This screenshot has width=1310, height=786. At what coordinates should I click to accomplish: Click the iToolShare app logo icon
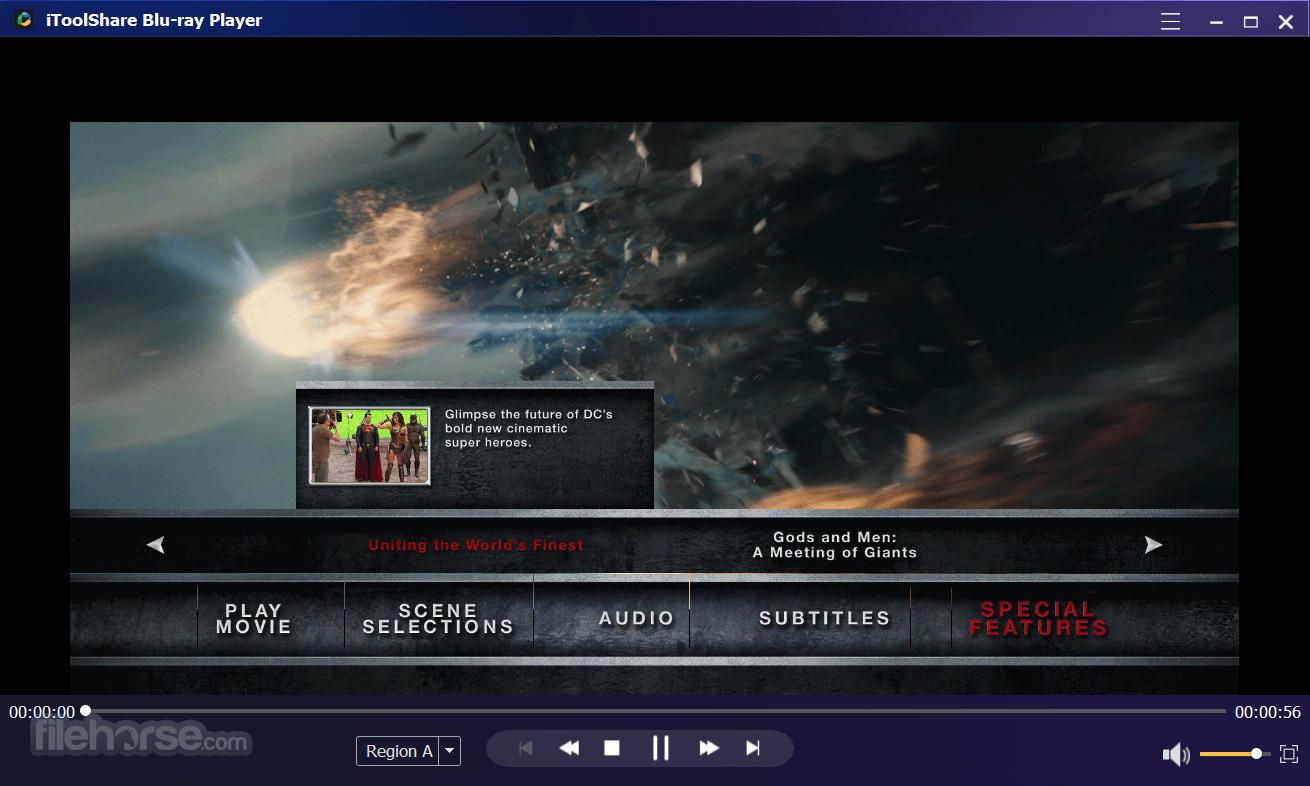coord(23,20)
